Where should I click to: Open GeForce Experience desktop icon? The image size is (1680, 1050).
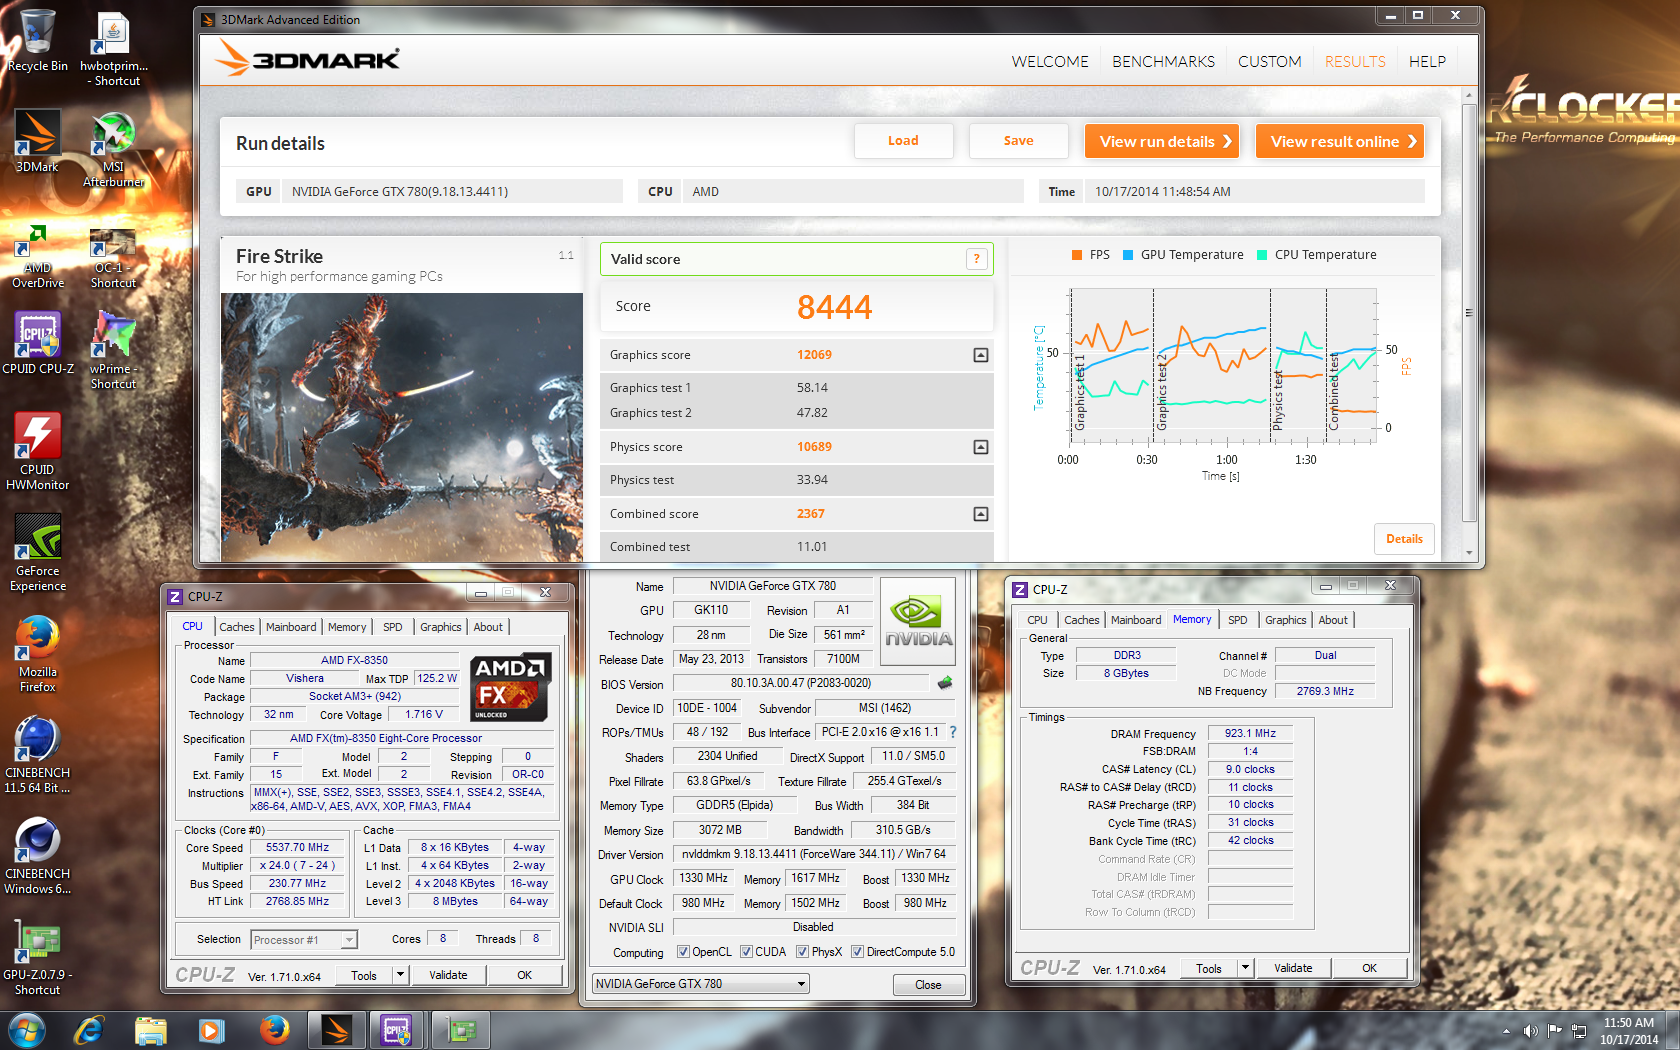tap(37, 553)
